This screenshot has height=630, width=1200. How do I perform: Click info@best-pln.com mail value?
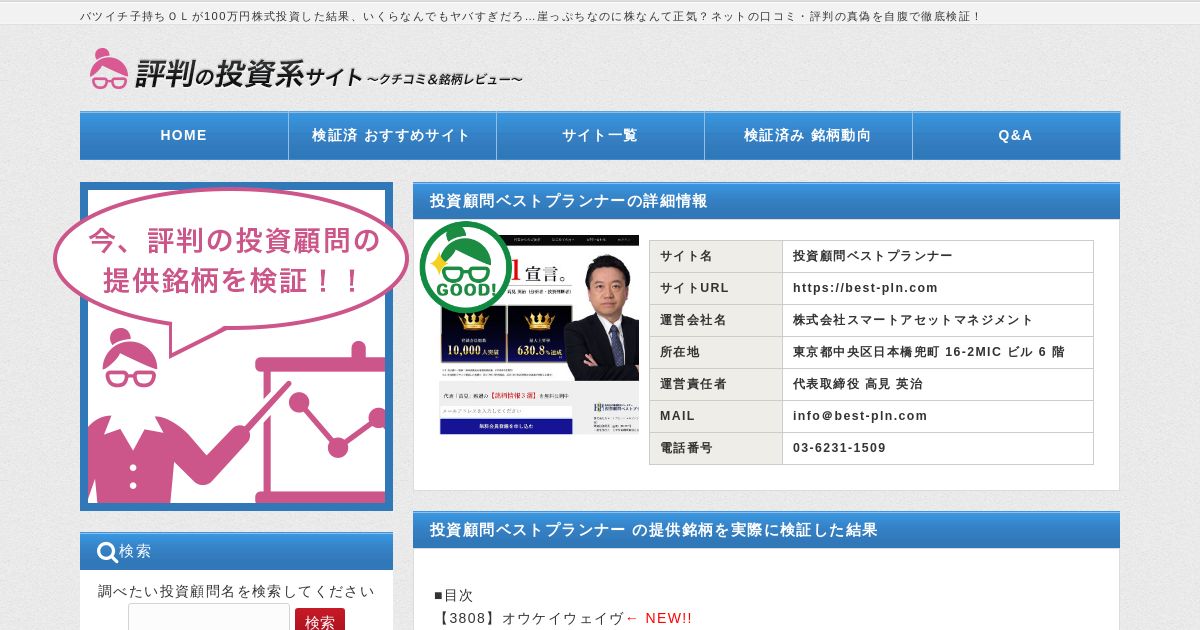pyautogui.click(x=860, y=416)
